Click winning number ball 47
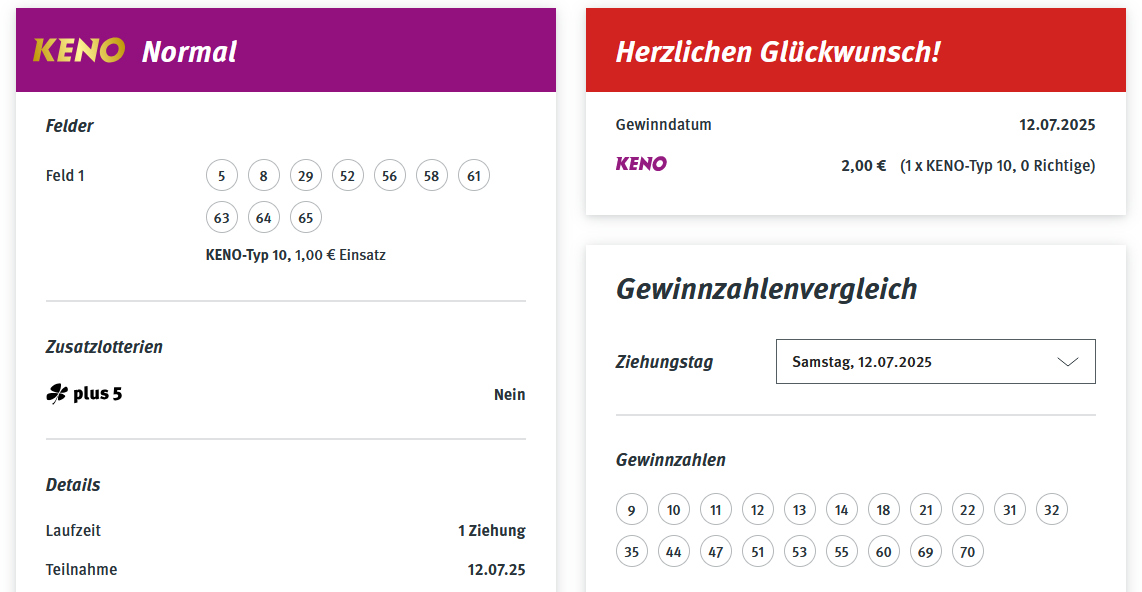Viewport: 1142px width, 592px height. point(716,551)
